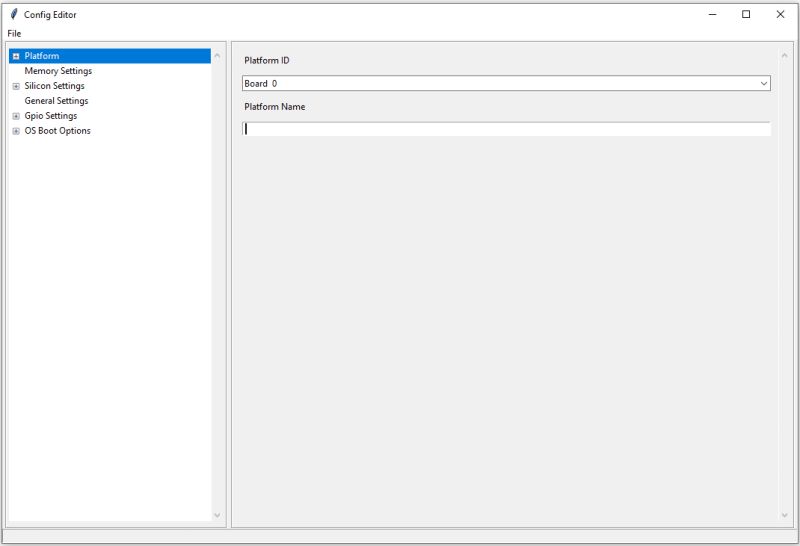Open the File menu
The width and height of the screenshot is (800, 546).
pos(14,34)
